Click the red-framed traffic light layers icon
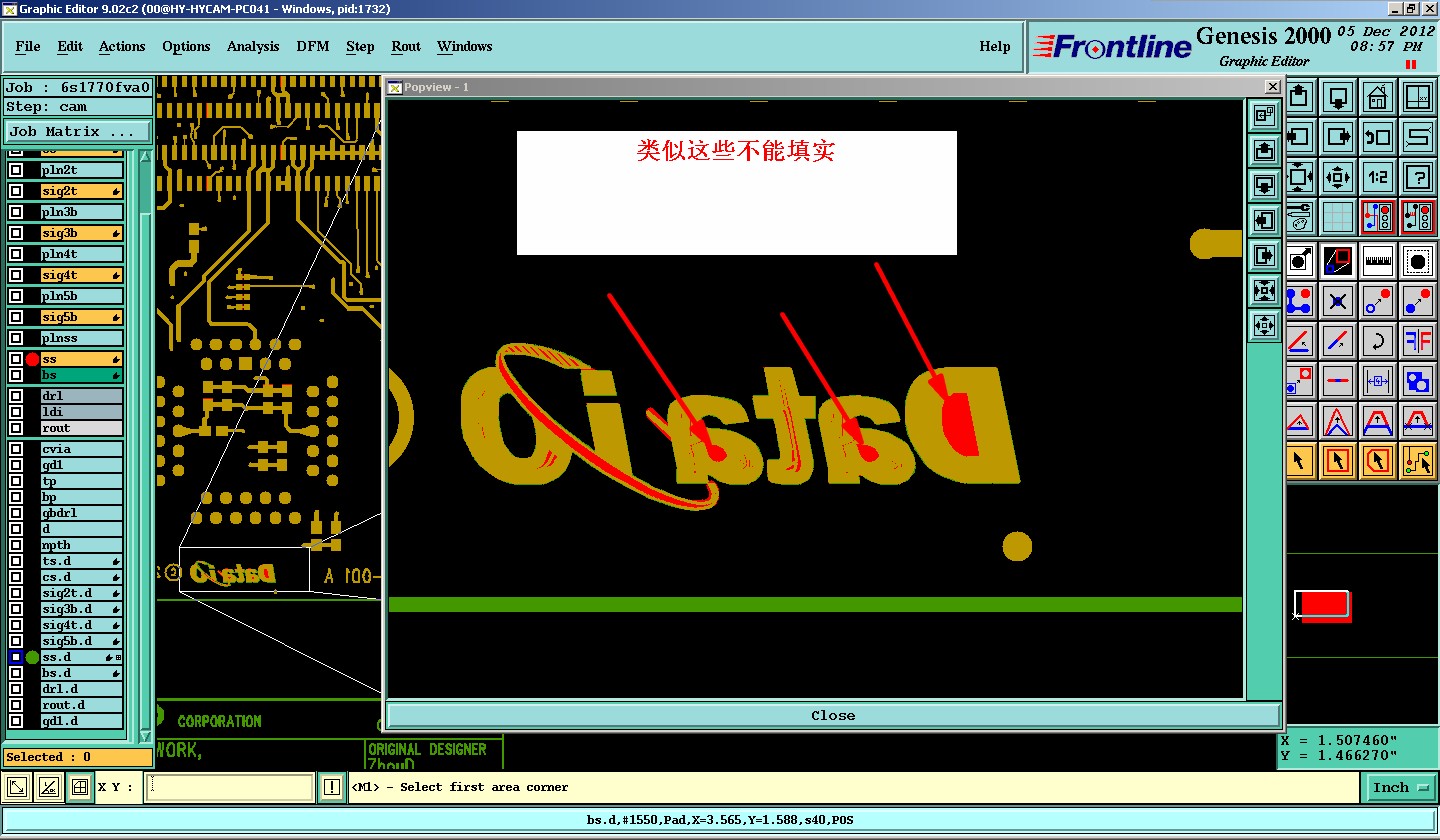 click(x=1377, y=216)
